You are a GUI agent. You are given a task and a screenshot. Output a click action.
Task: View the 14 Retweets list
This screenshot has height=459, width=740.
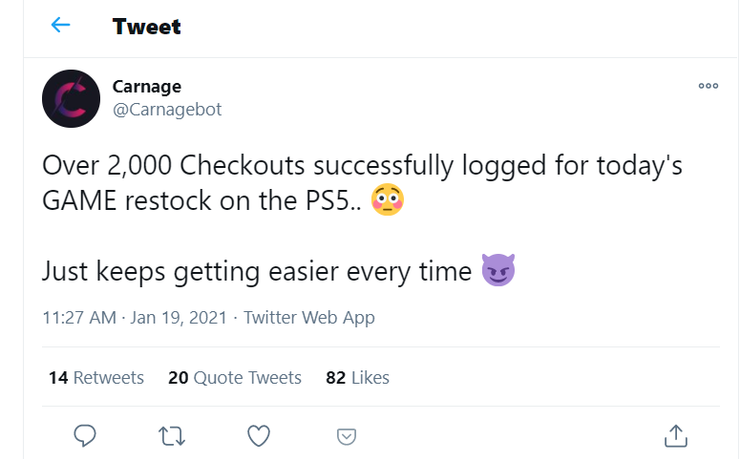tap(96, 378)
